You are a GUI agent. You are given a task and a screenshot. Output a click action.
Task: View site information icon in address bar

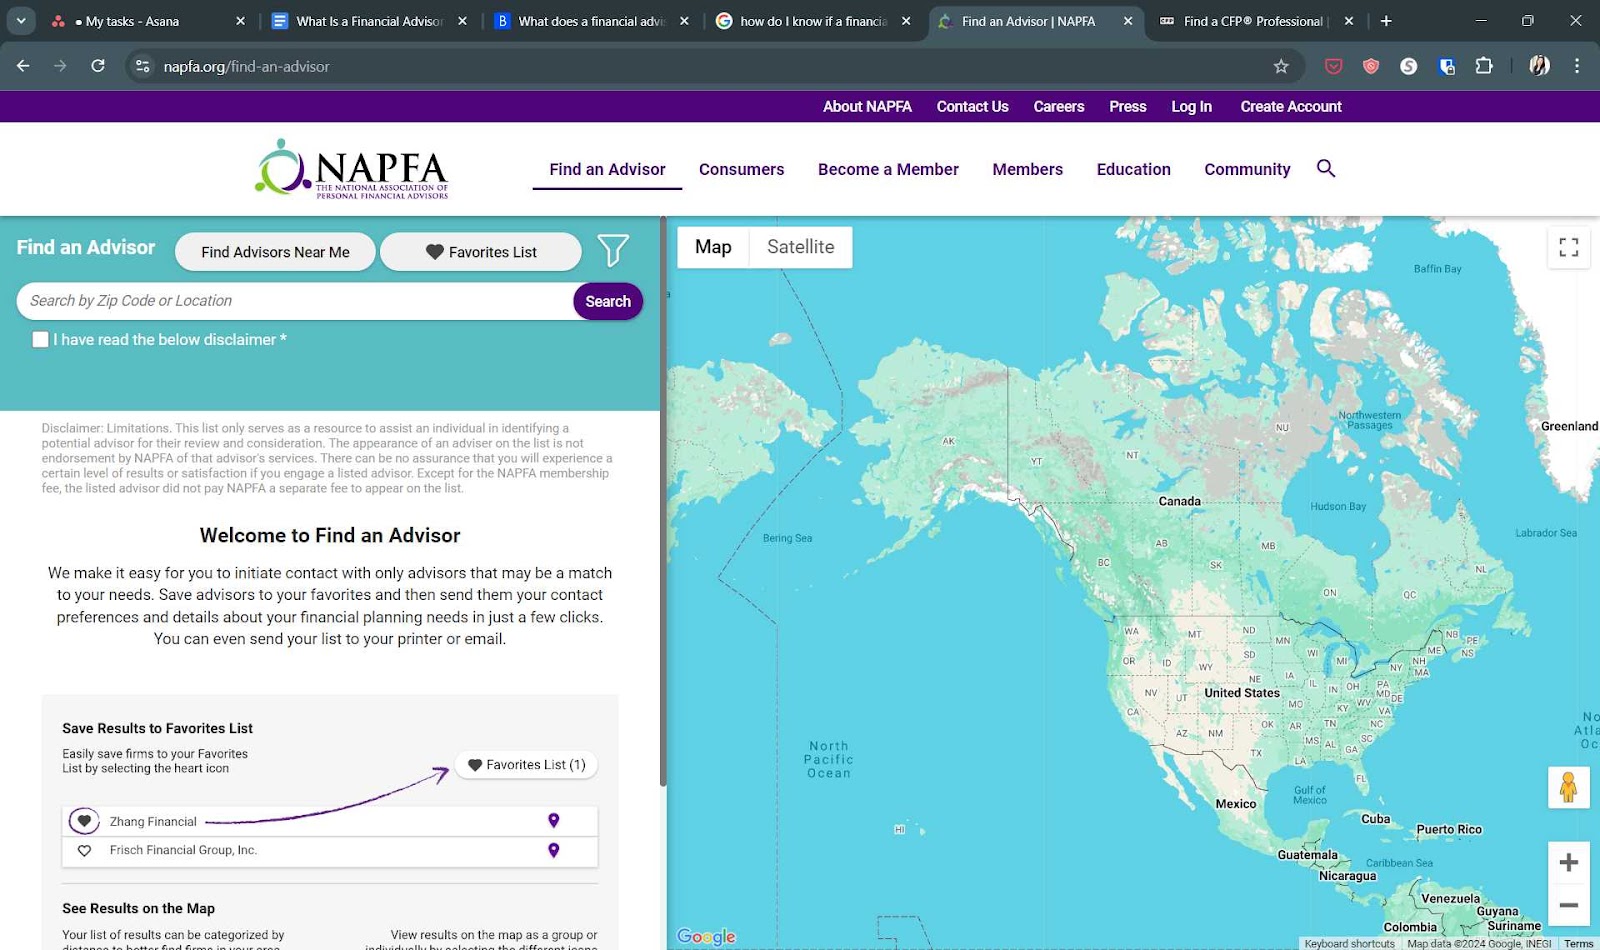(143, 66)
